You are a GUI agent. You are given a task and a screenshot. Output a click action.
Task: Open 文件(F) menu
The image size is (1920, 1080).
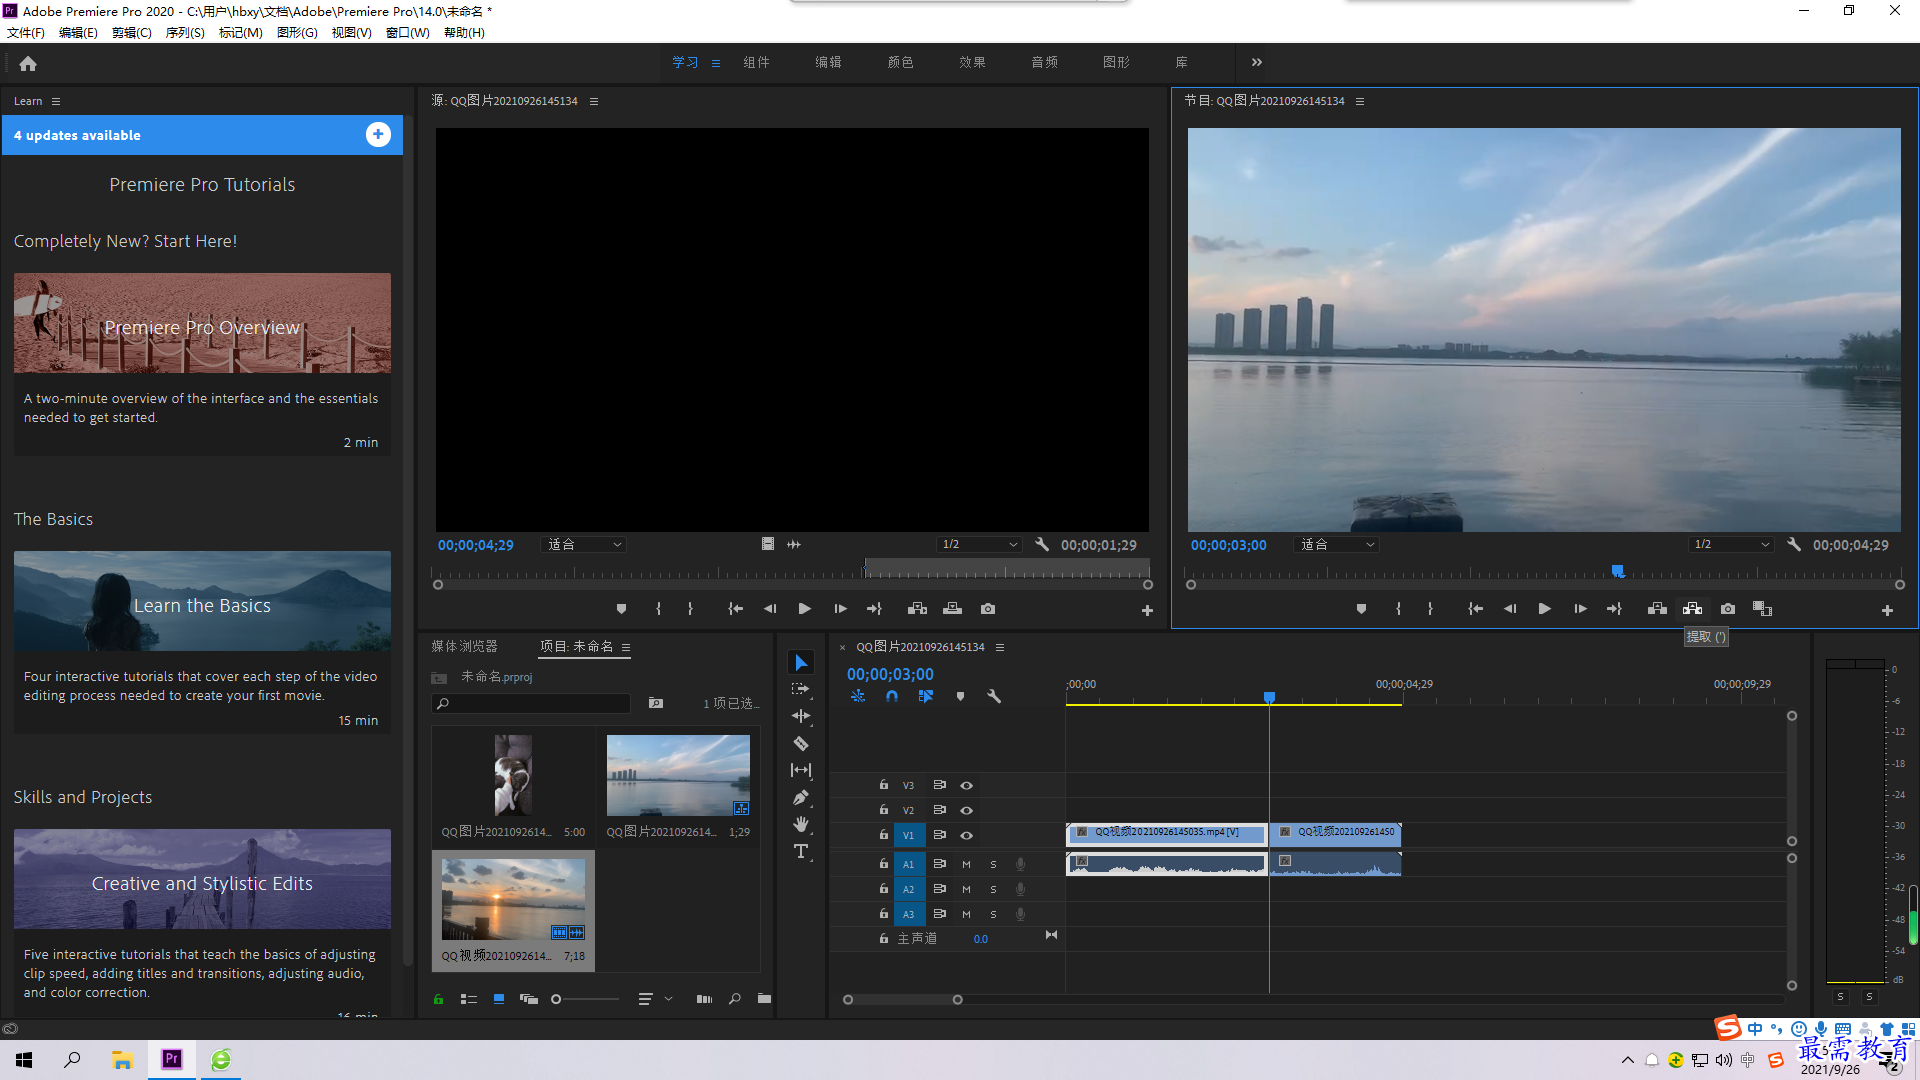coord(26,33)
